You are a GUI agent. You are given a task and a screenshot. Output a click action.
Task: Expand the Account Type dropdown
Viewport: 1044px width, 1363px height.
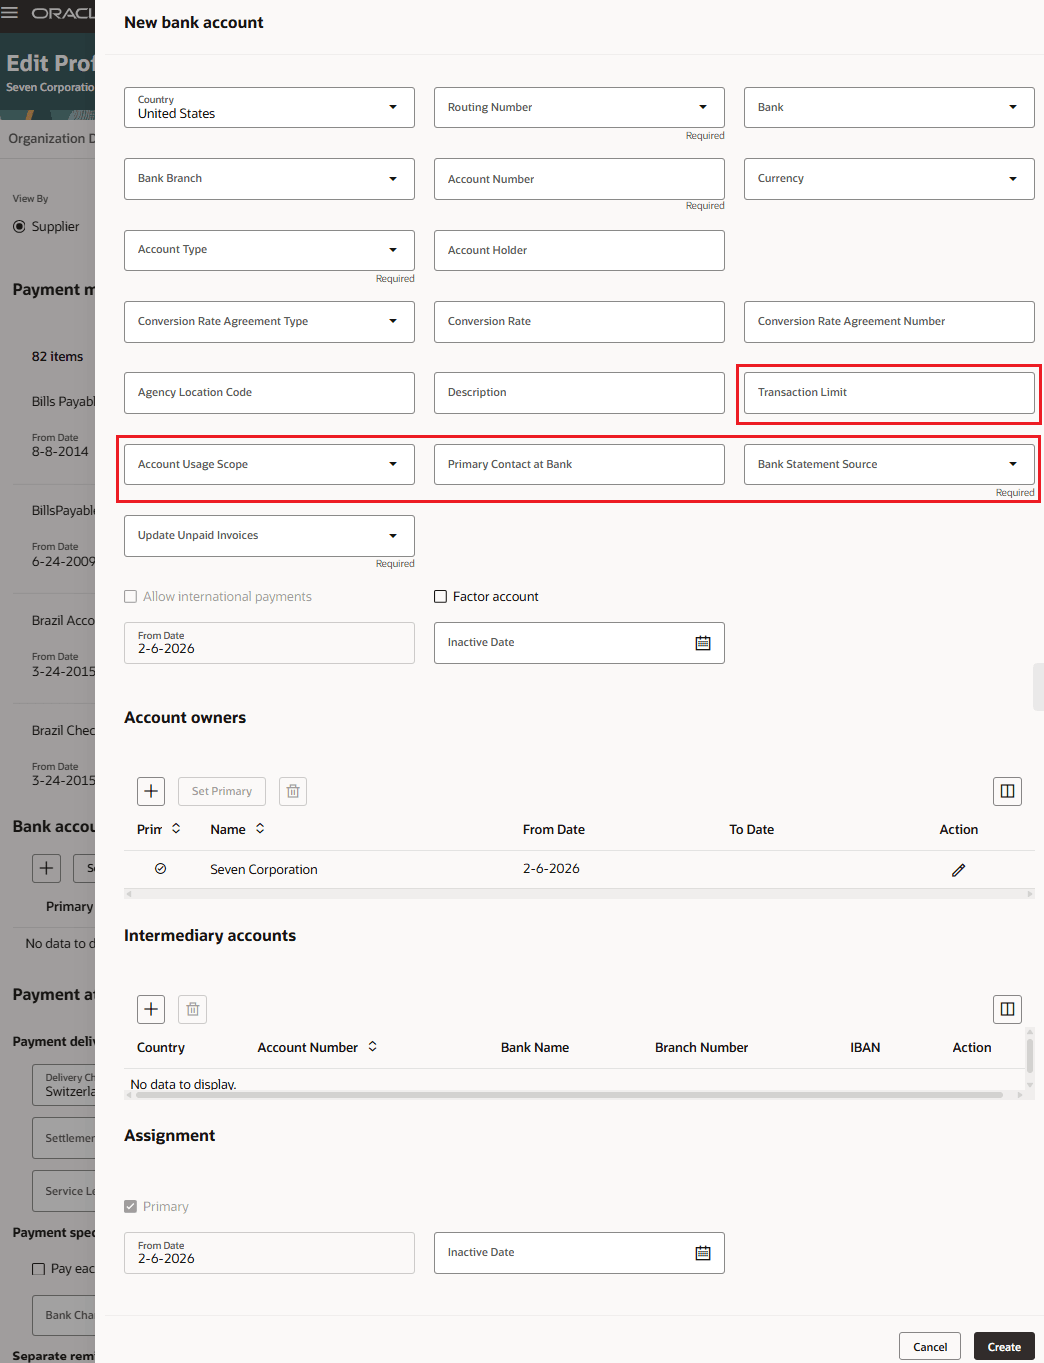393,250
